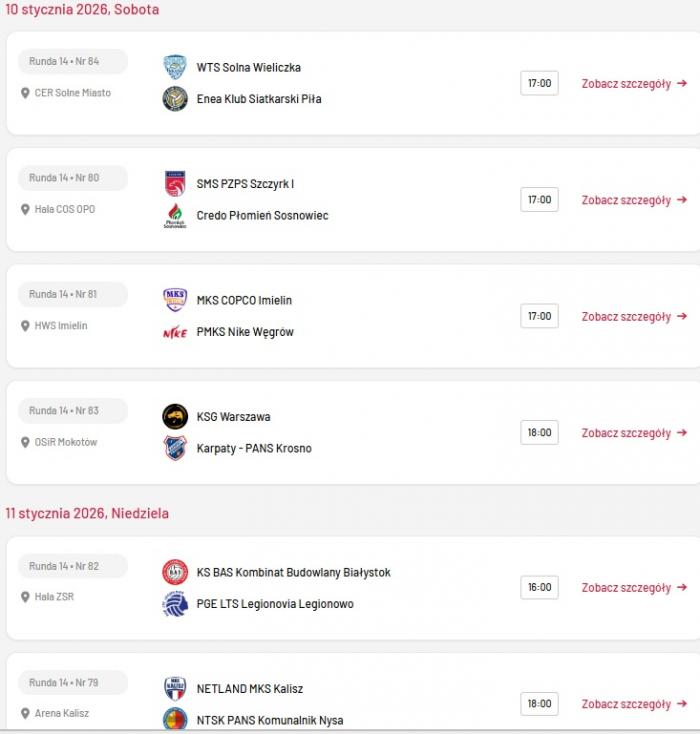Open Zobacz szczegóły for the NETLAND MKS Kalisz match
The height and width of the screenshot is (734, 700).
click(634, 704)
